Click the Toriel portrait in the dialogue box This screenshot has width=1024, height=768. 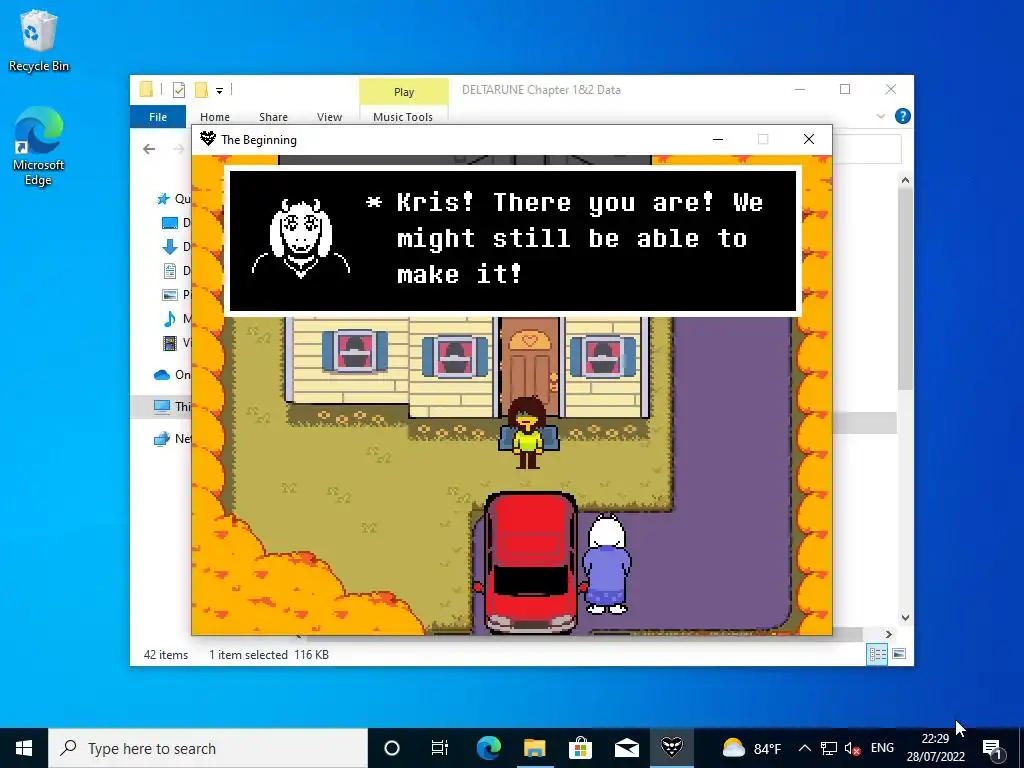pyautogui.click(x=301, y=239)
